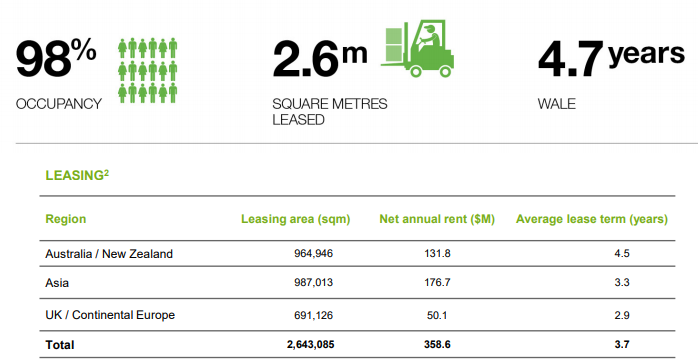Click the Leasing area (sqm) column header
The image size is (698, 360).
pyautogui.click(x=296, y=219)
